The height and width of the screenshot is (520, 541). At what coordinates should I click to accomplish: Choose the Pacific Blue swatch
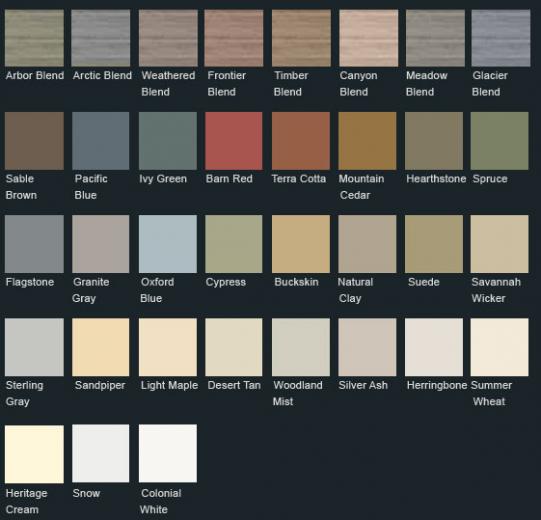101,141
